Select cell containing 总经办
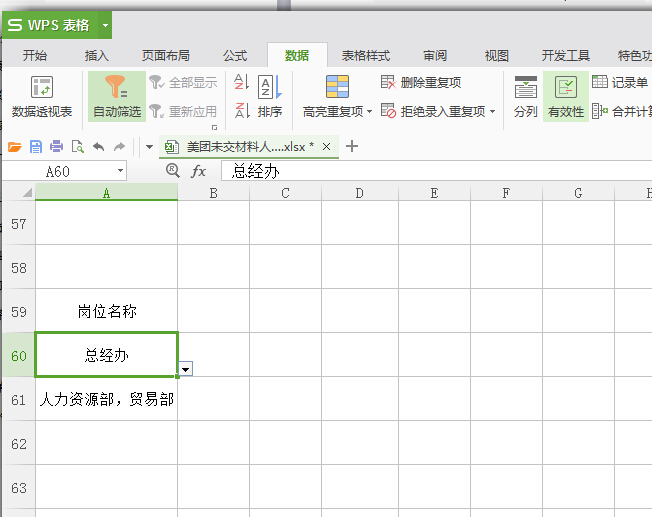This screenshot has width=652, height=517. [106, 355]
